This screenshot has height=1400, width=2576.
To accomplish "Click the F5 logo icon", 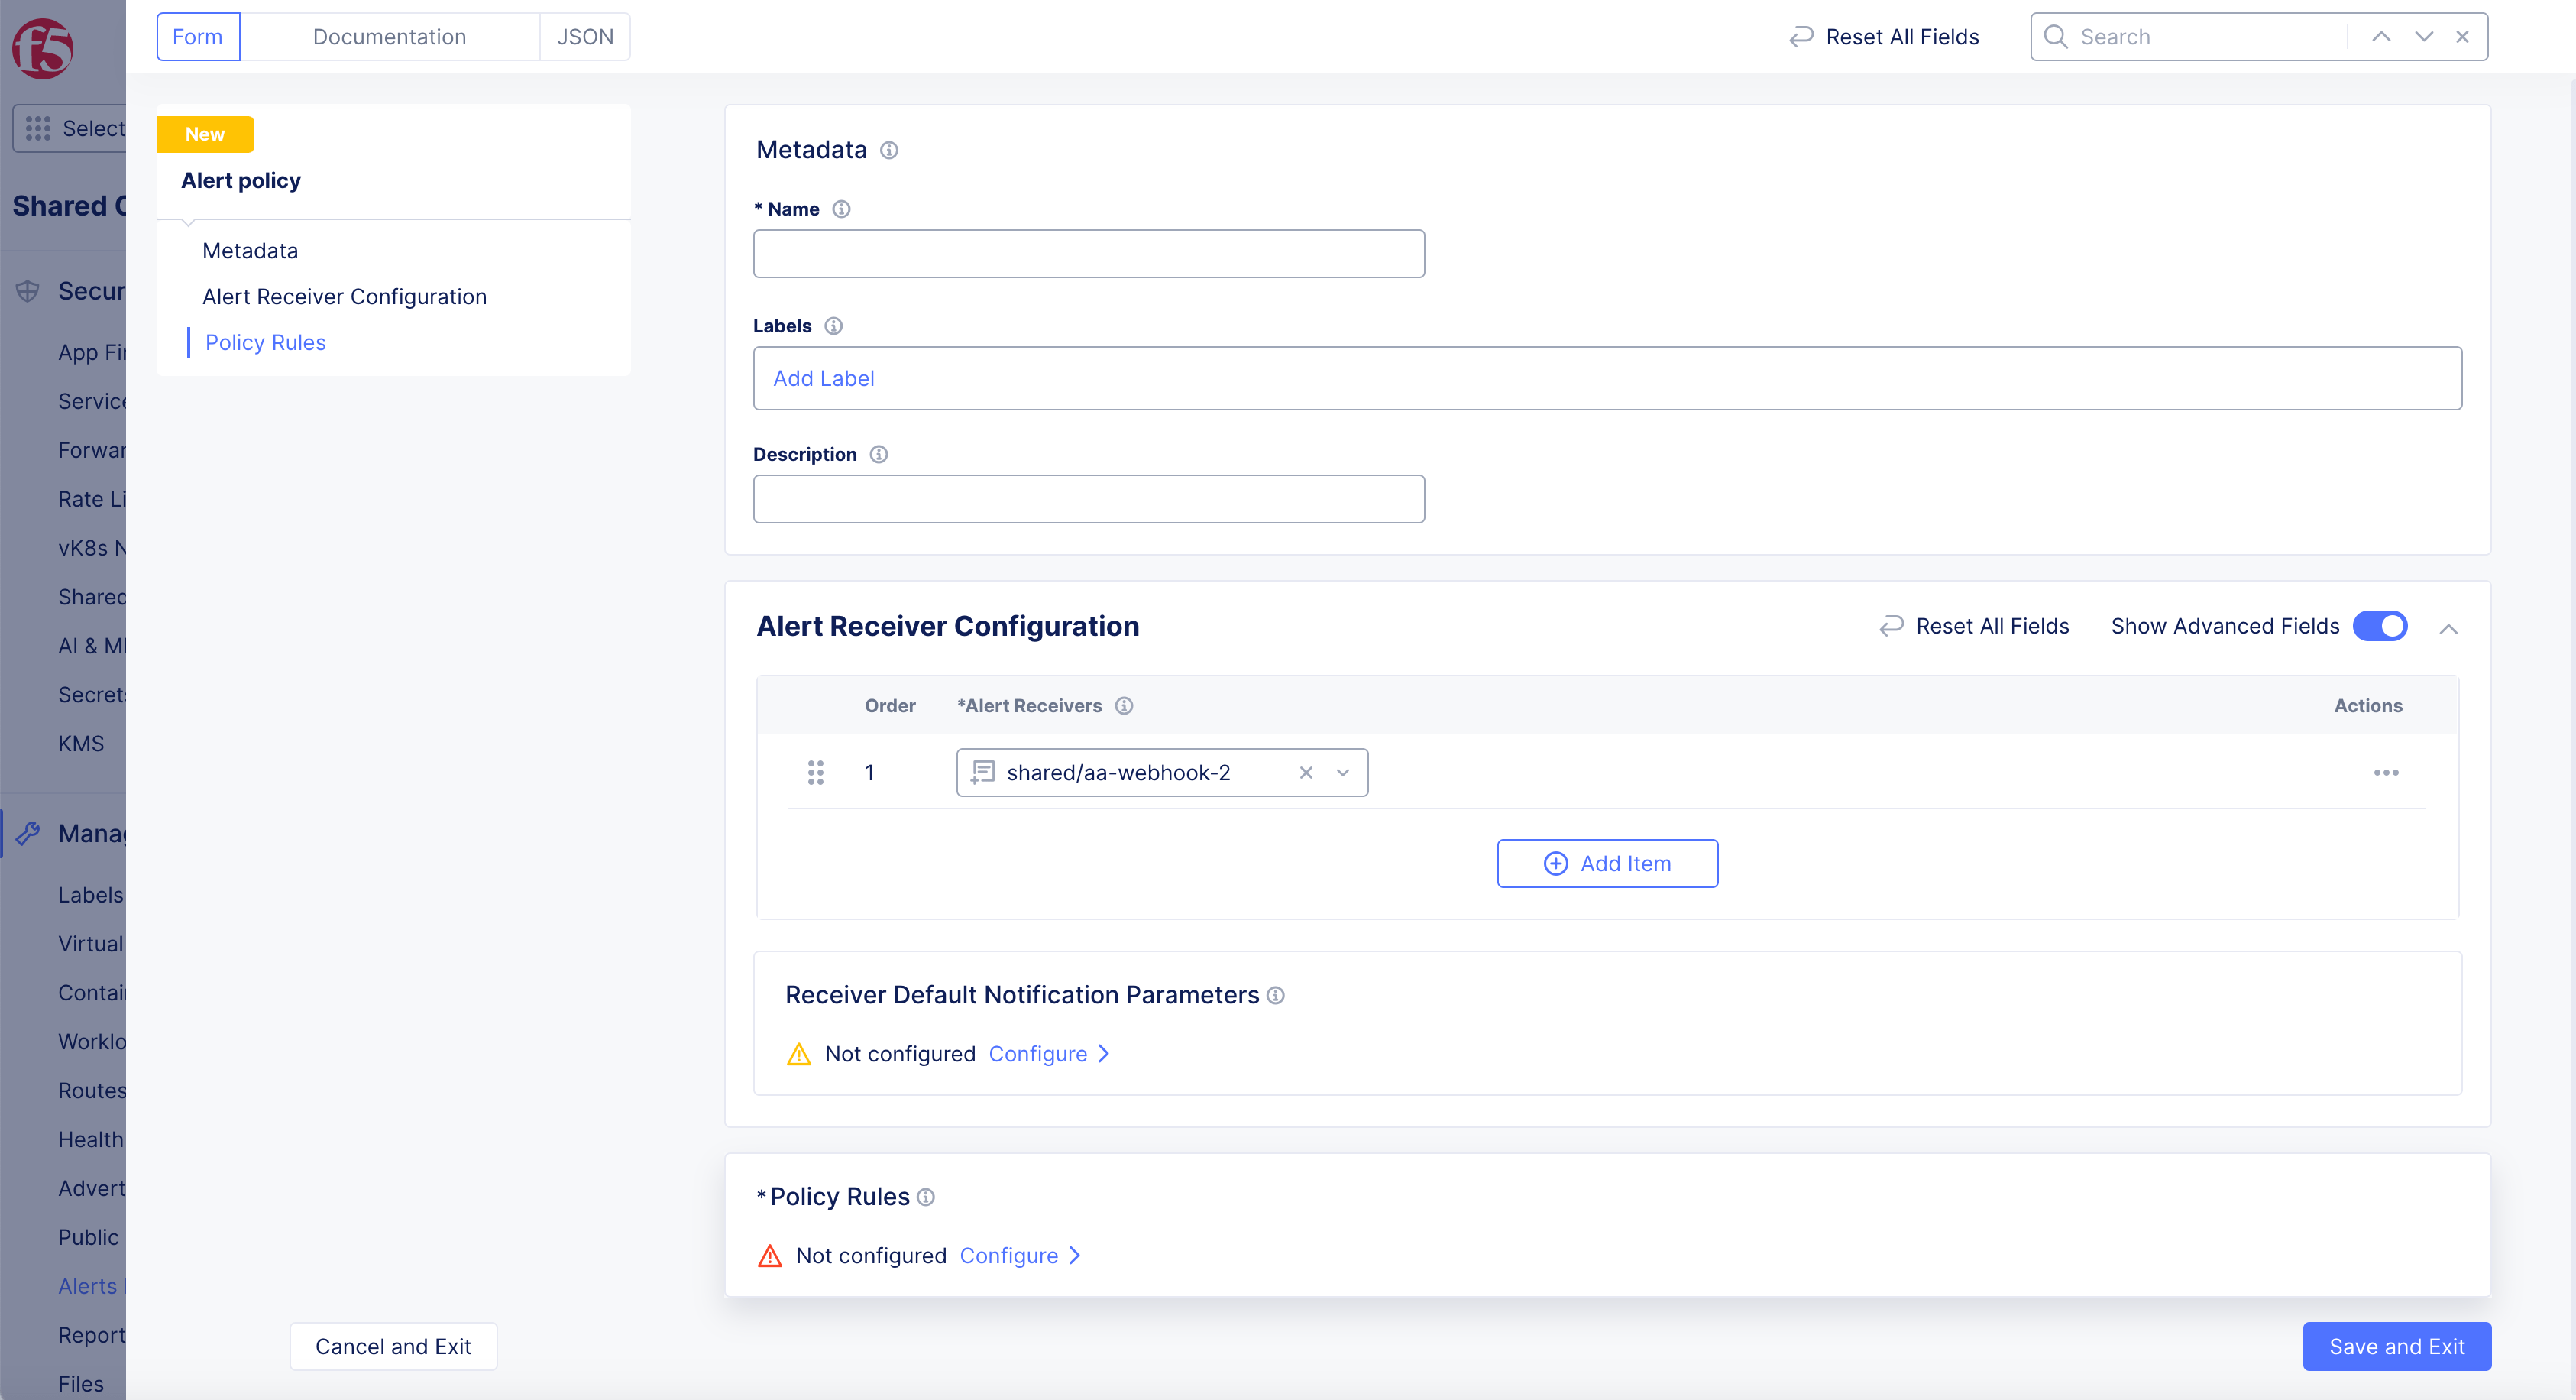I will (43, 47).
